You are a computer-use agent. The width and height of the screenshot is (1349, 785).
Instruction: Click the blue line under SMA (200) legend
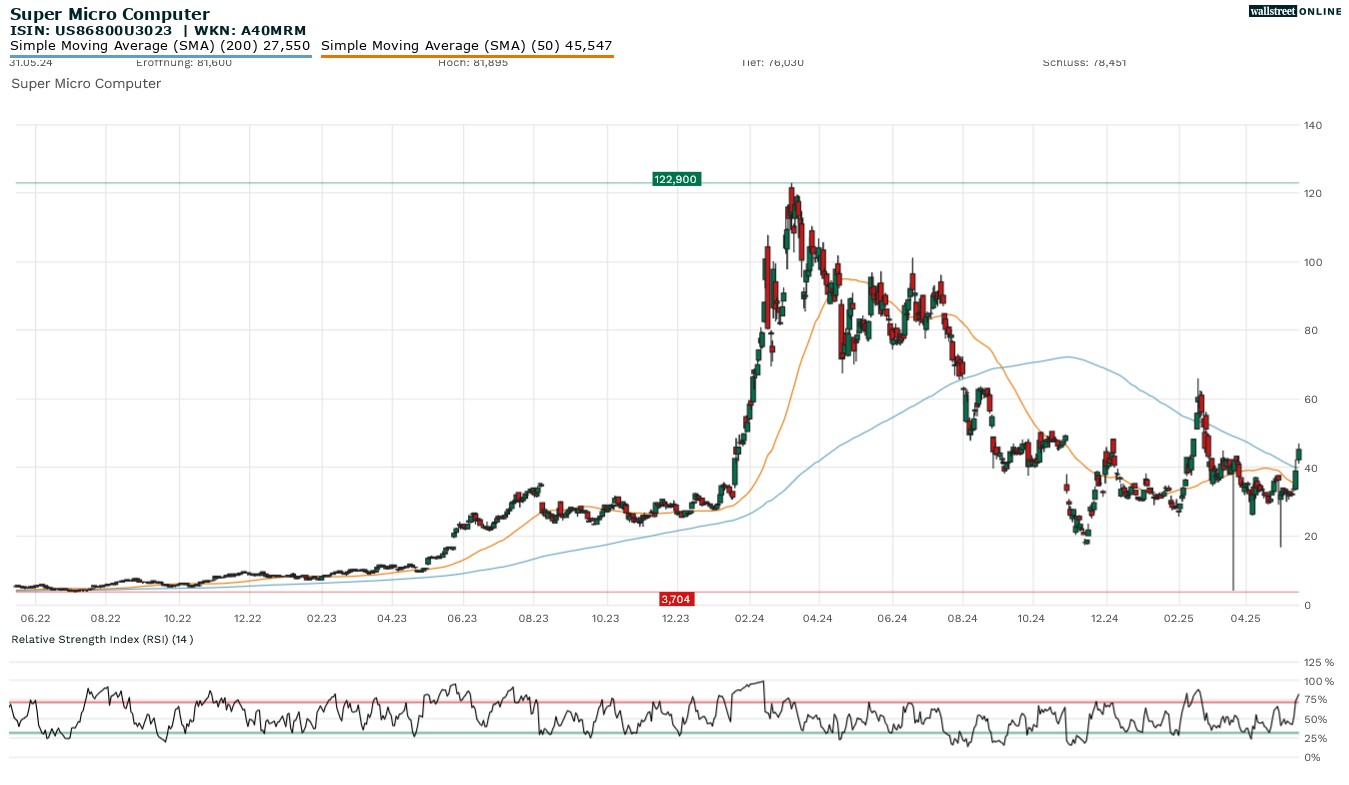tap(161, 56)
